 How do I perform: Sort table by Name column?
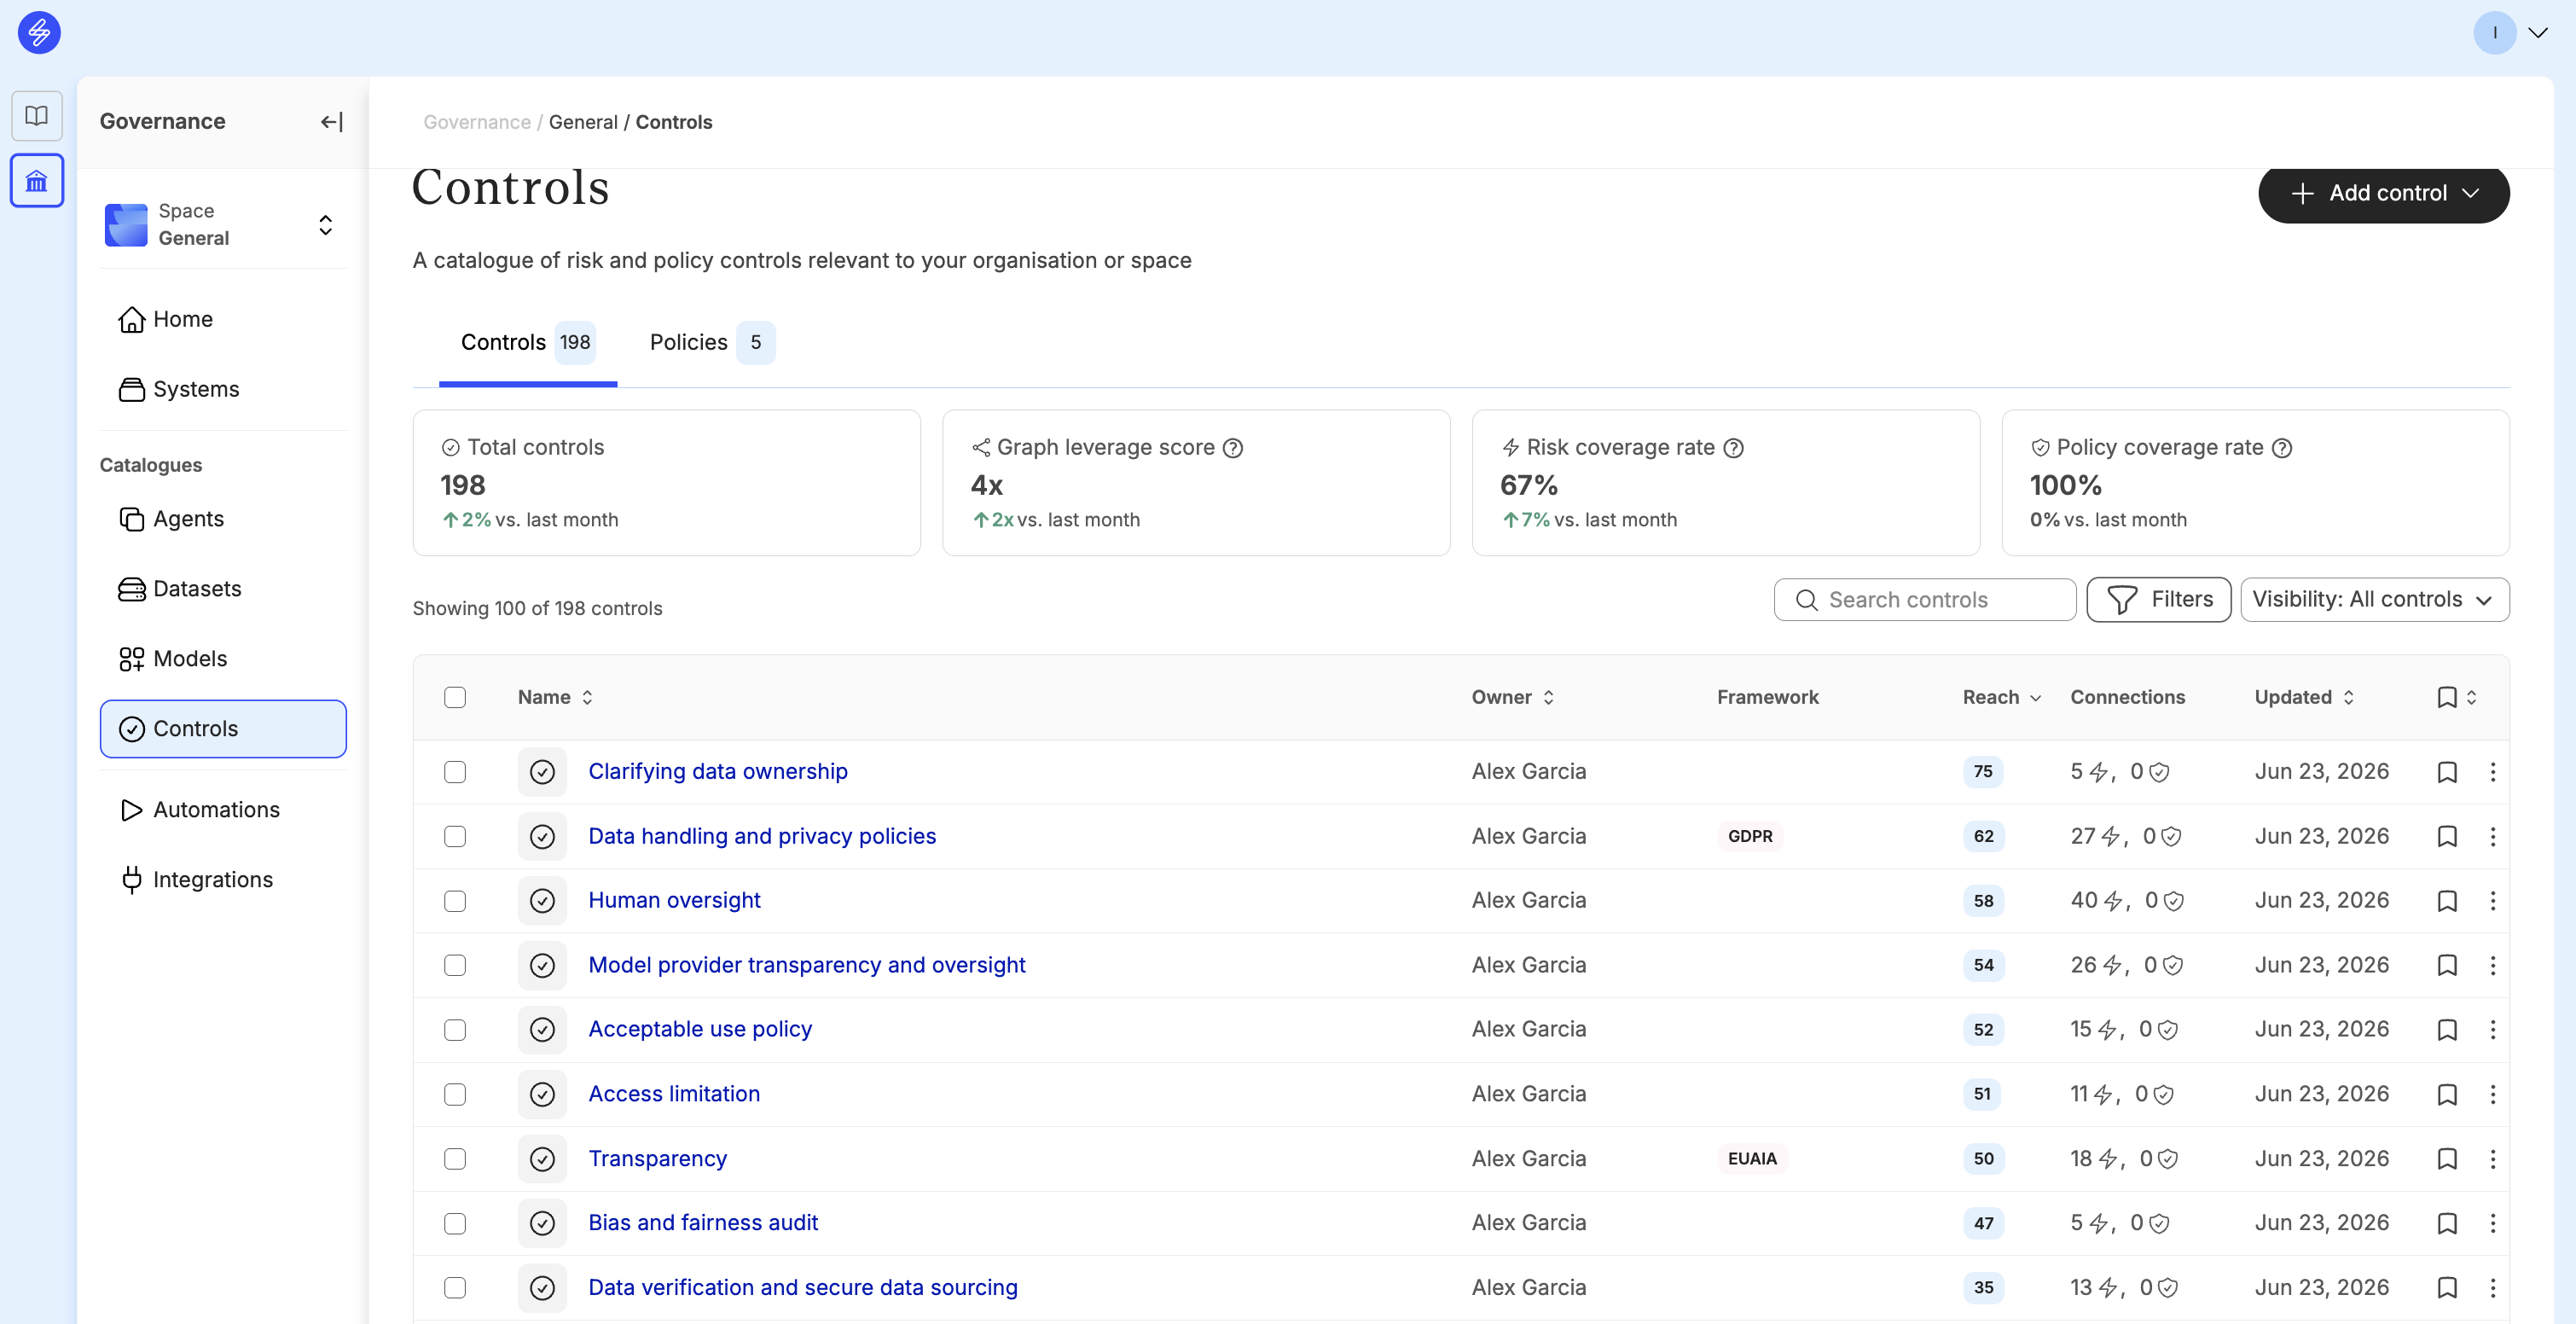[x=555, y=698]
